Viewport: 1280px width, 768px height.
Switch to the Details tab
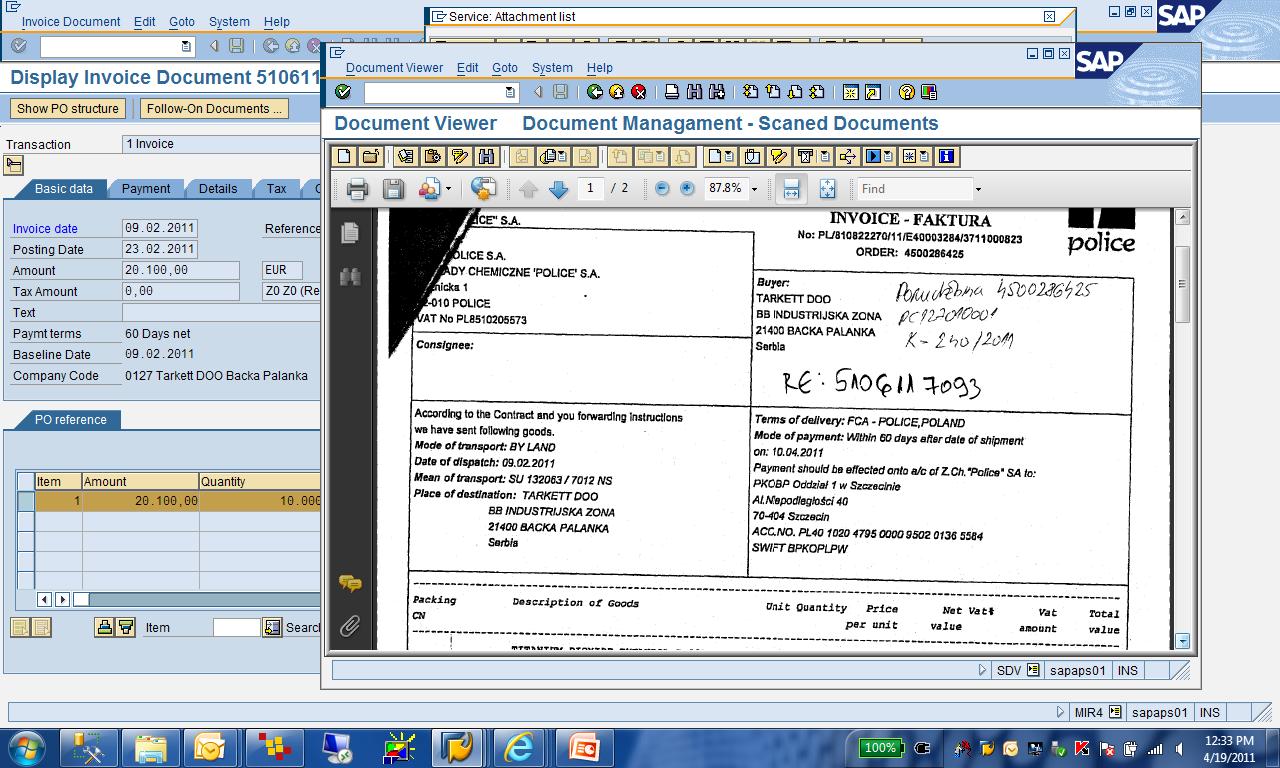coord(218,188)
